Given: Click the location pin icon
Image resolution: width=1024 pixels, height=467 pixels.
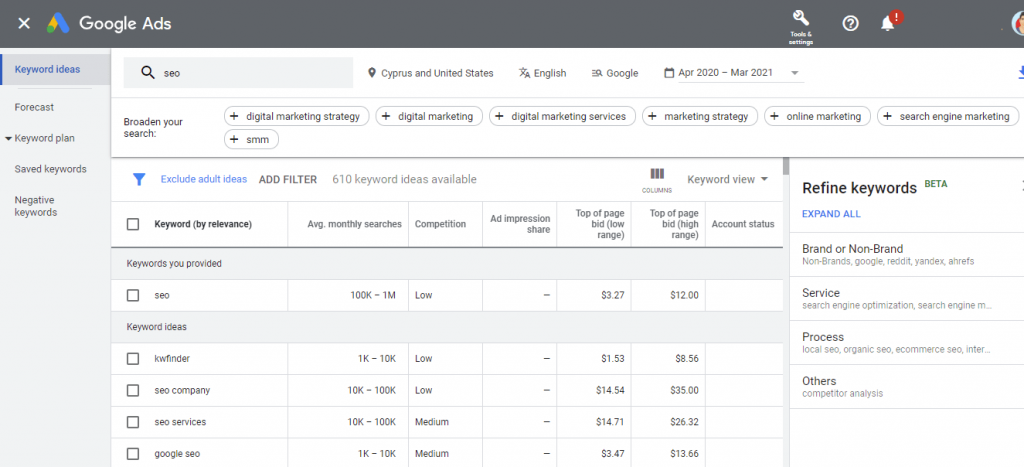Looking at the screenshot, I should 372,73.
